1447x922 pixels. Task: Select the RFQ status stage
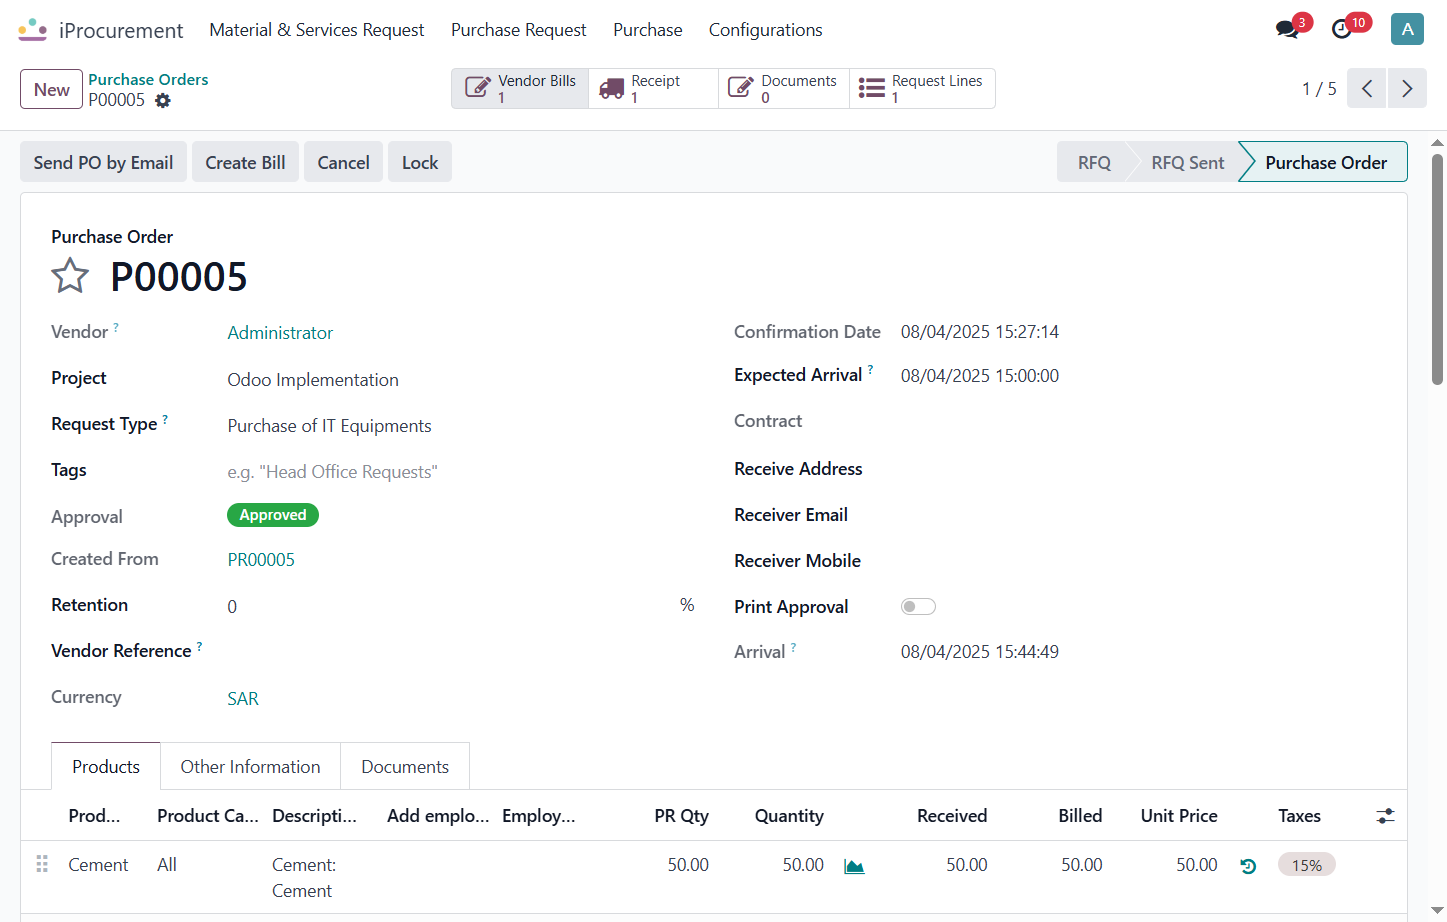(1094, 162)
